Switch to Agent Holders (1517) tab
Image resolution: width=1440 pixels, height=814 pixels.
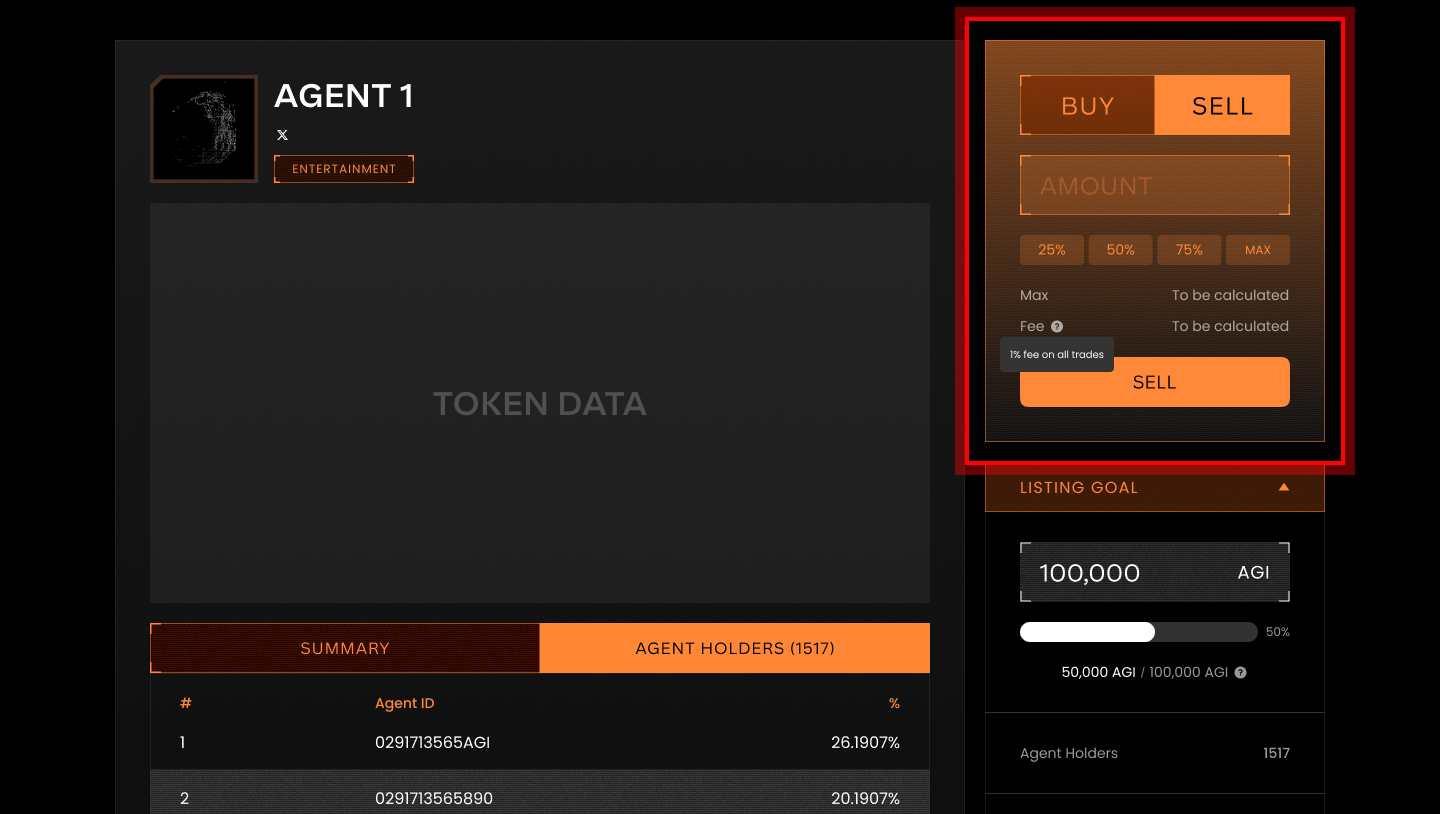(735, 648)
